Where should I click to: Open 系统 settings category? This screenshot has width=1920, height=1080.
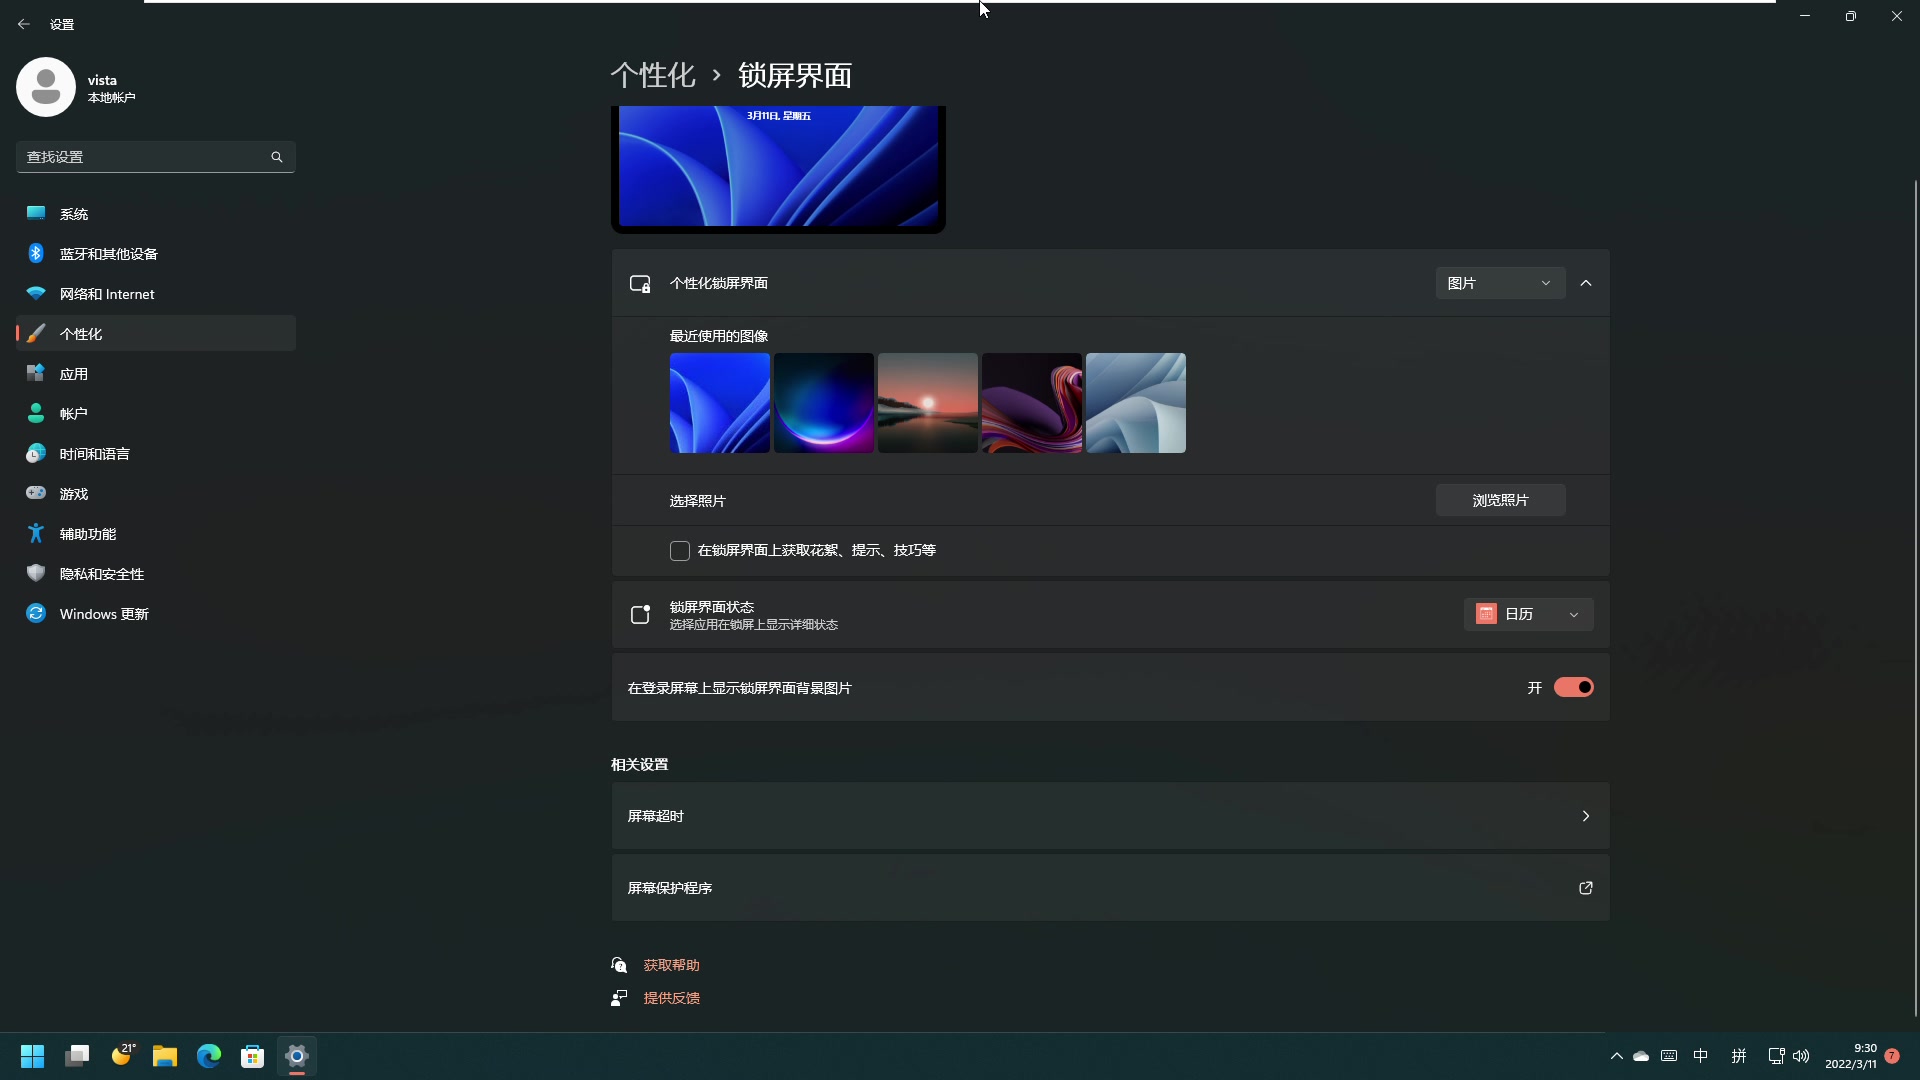point(156,214)
